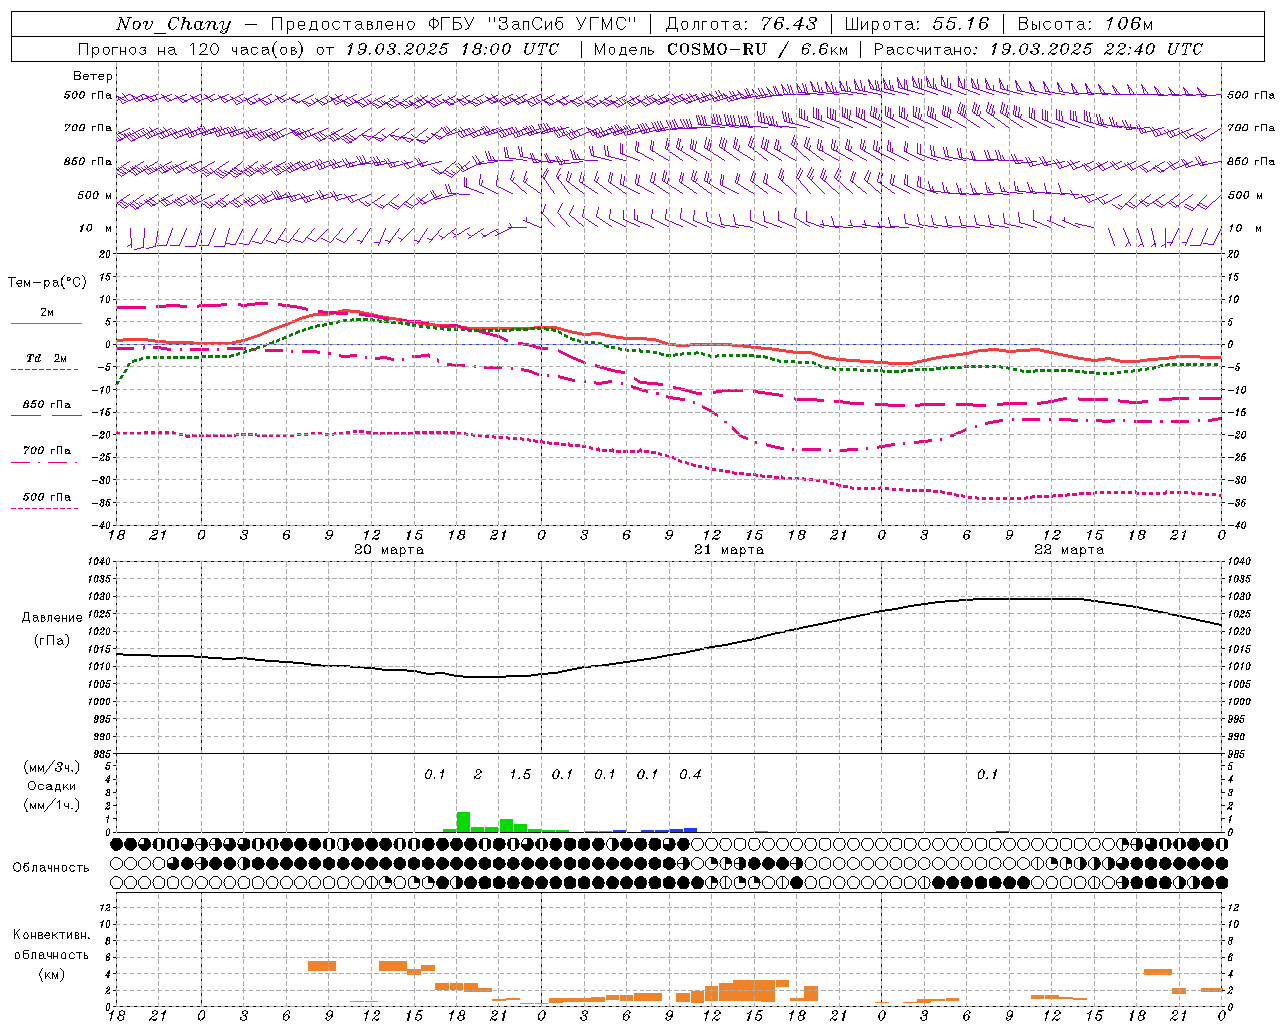Click the 'Осадки' precipitation label

click(52, 786)
